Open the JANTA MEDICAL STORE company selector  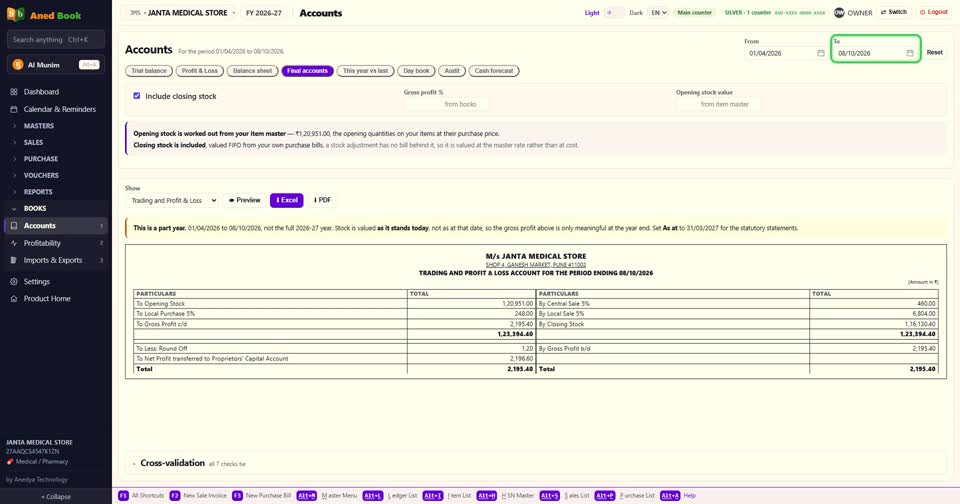181,13
